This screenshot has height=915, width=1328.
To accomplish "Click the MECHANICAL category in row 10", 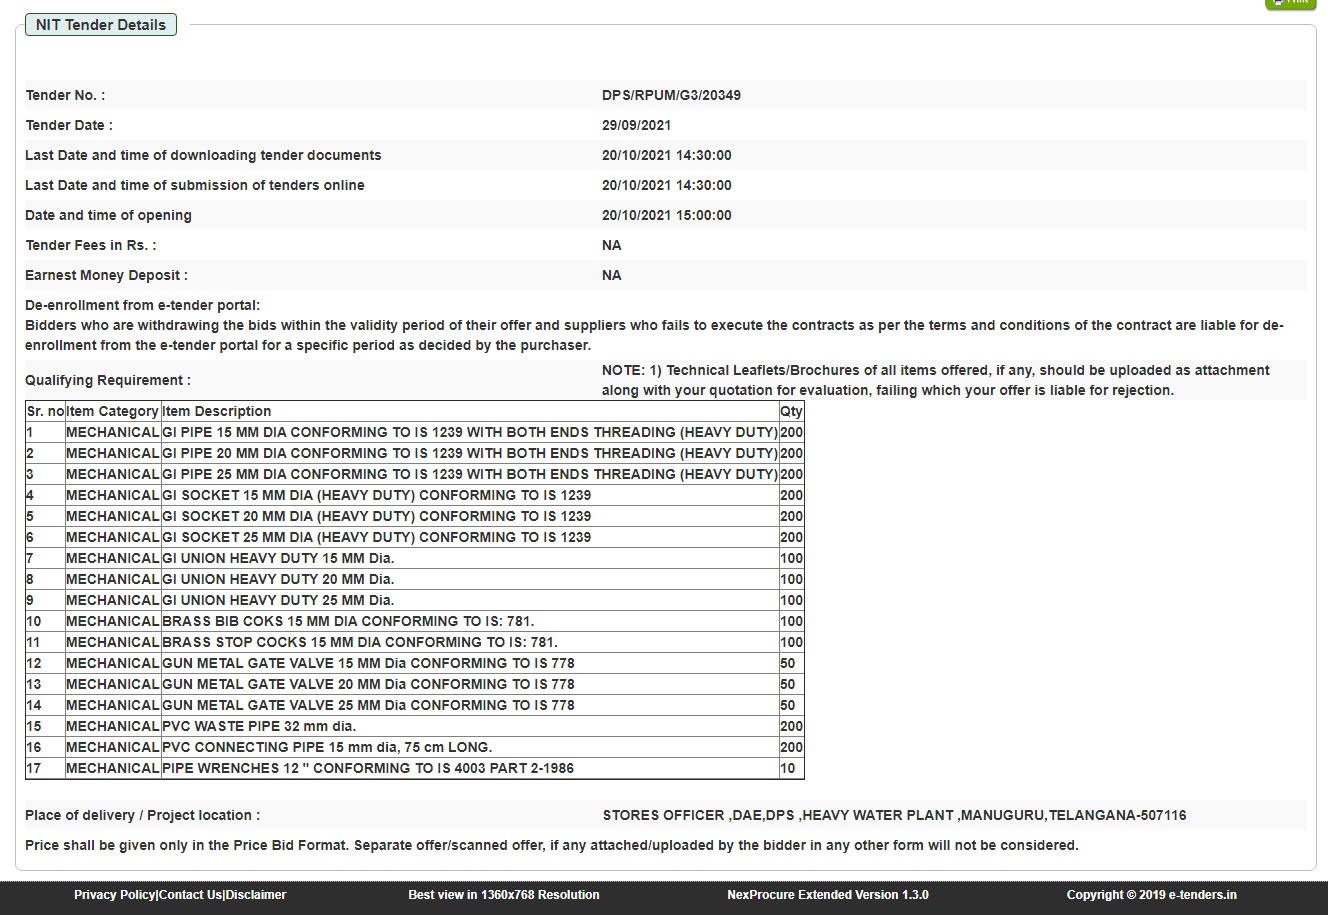I will coord(113,621).
